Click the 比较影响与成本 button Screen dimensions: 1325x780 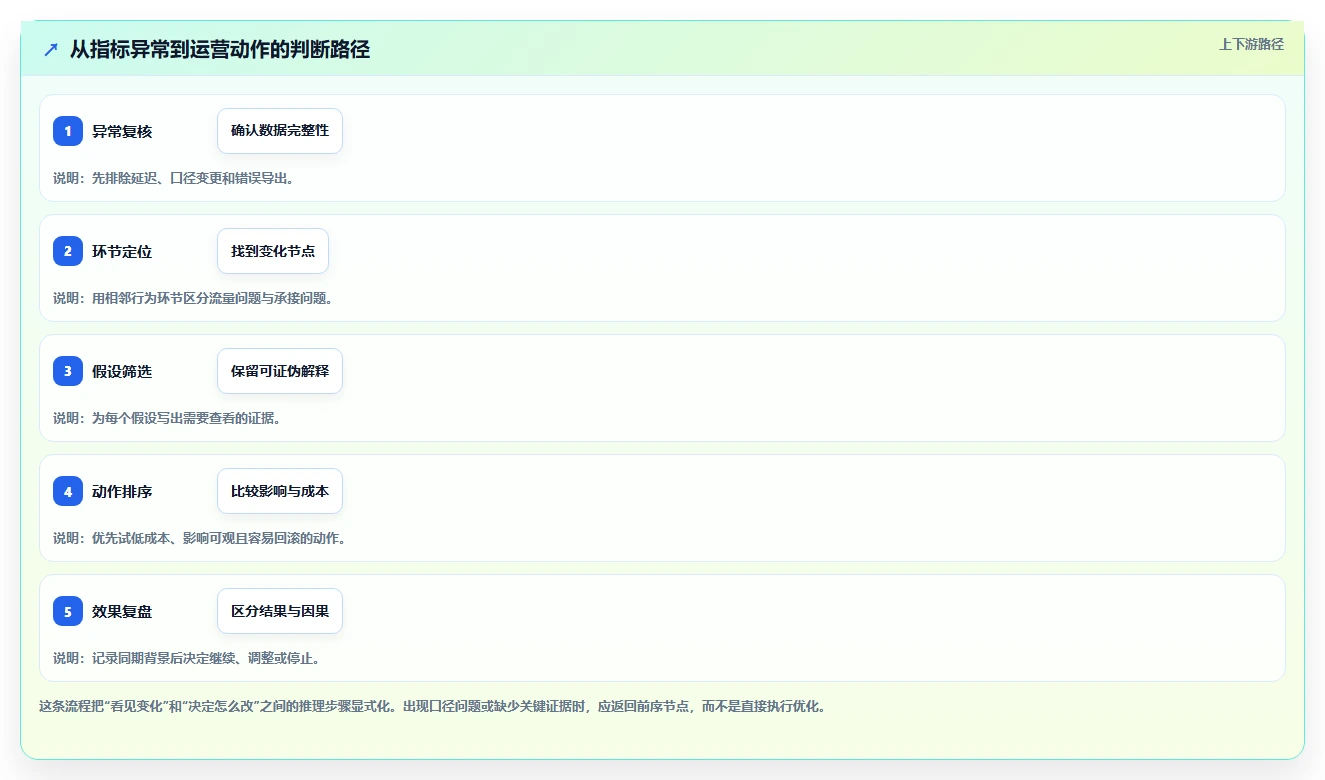(280, 491)
